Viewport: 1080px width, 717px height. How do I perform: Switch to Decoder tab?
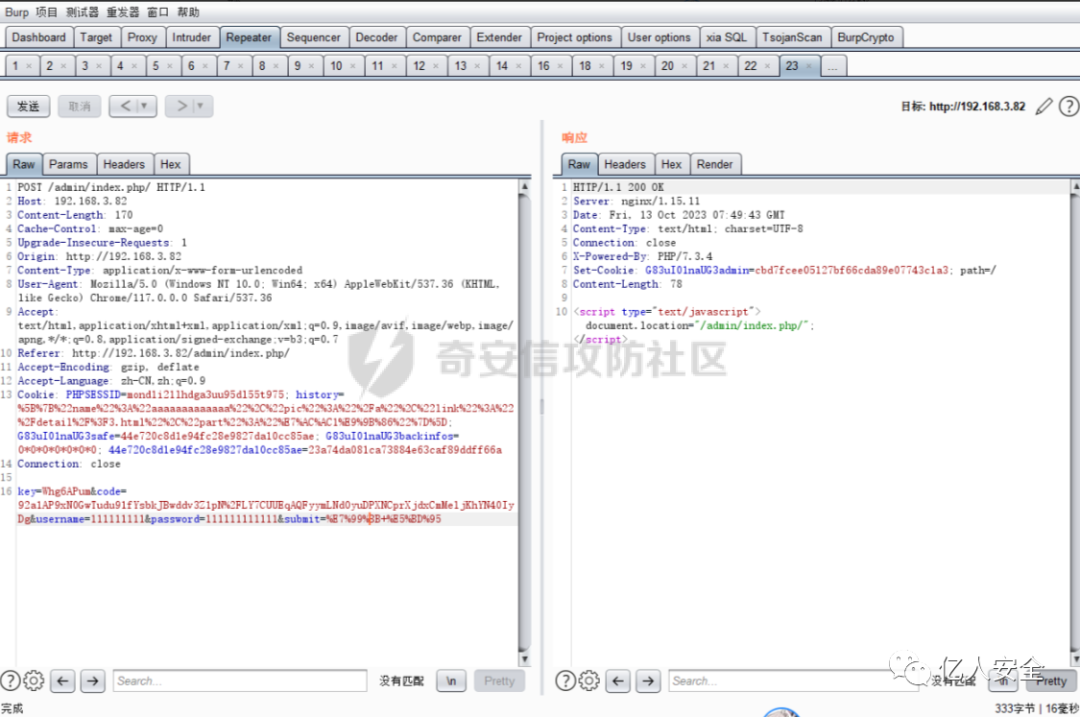(x=376, y=37)
